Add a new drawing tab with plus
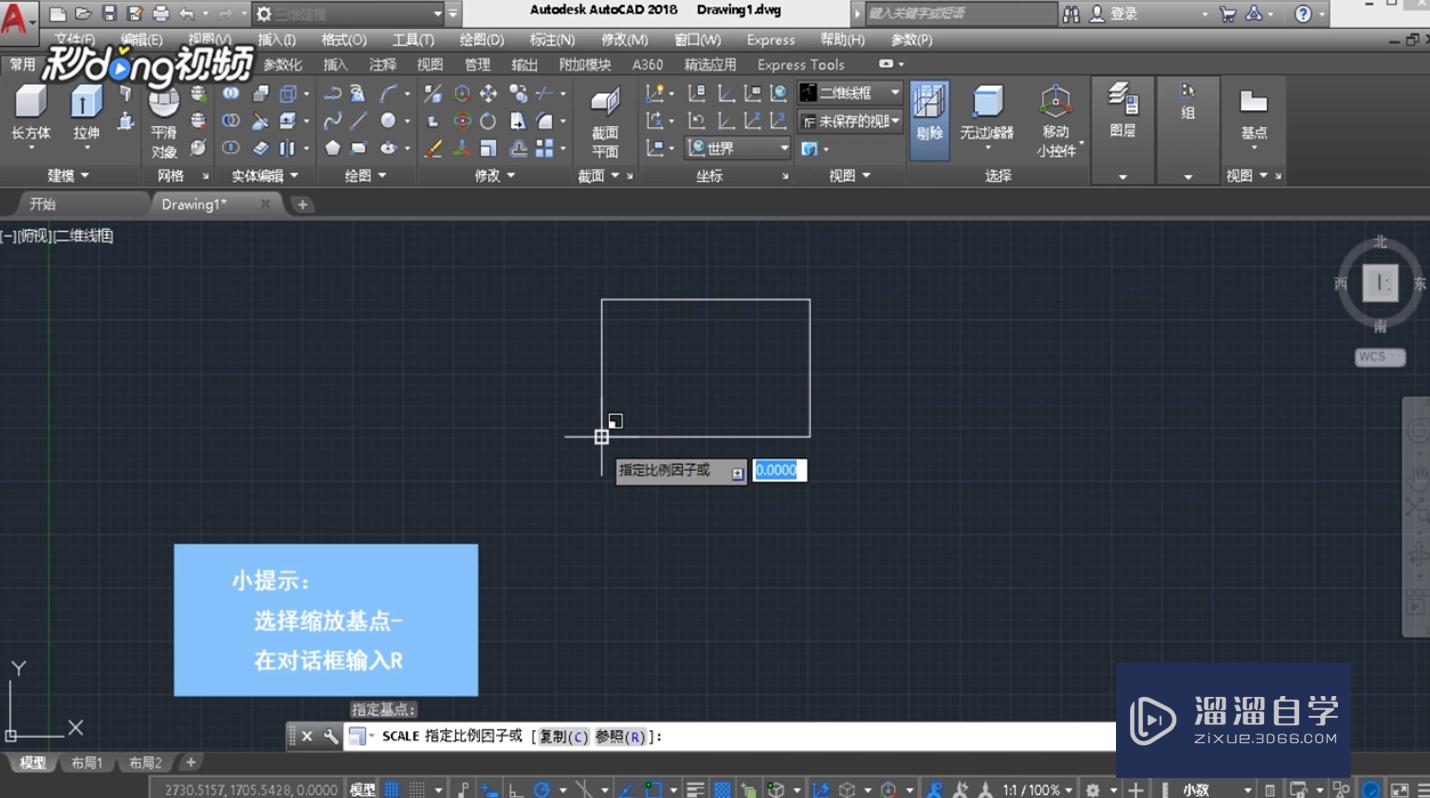Image resolution: width=1430 pixels, height=798 pixels. coord(302,204)
